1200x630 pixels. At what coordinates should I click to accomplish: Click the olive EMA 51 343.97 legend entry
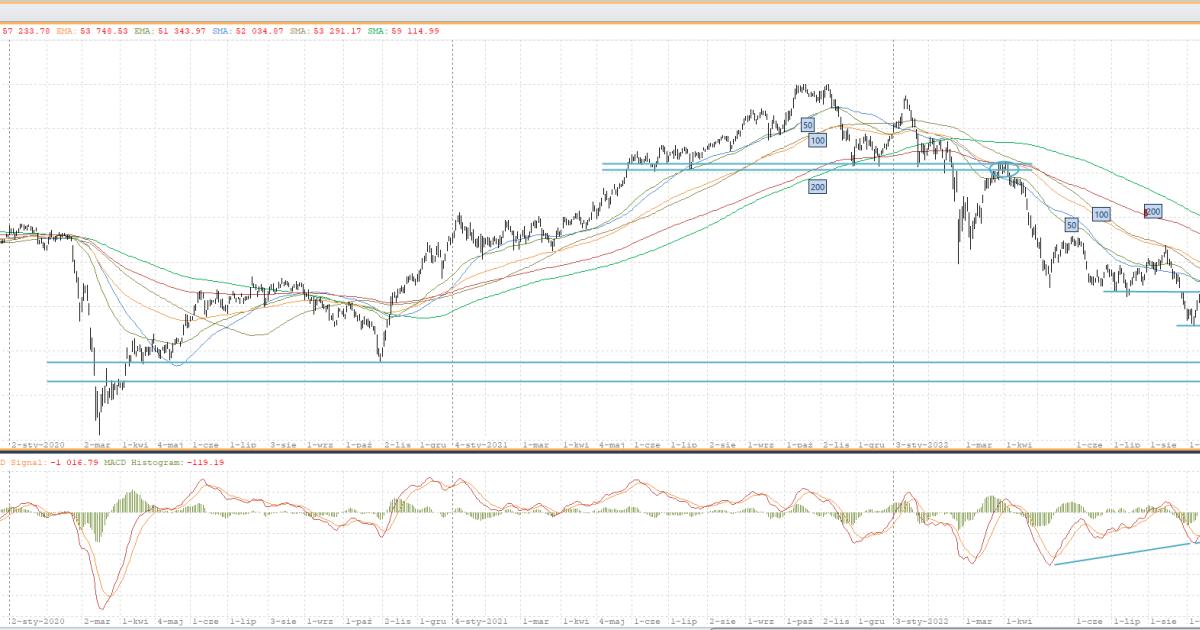click(172, 31)
